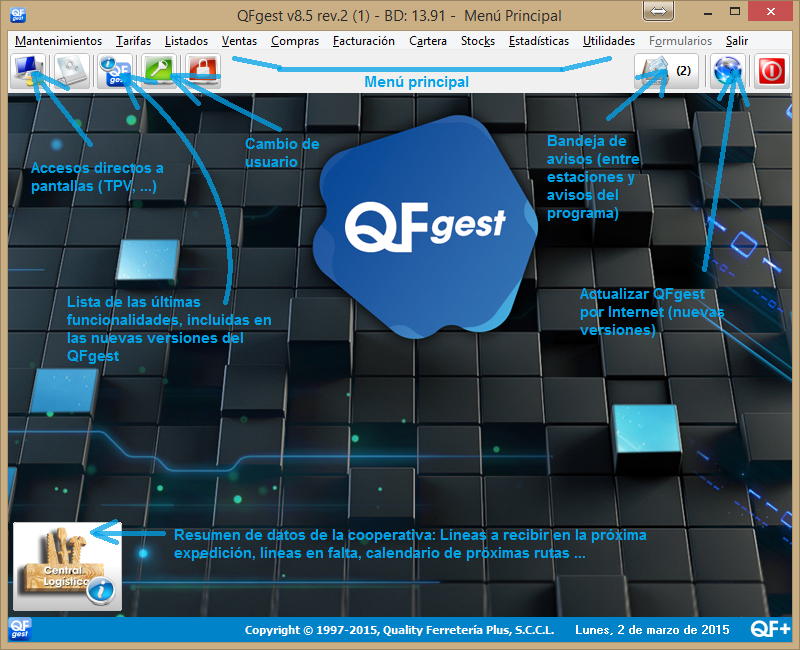Click the (2) notices counter

pos(684,70)
